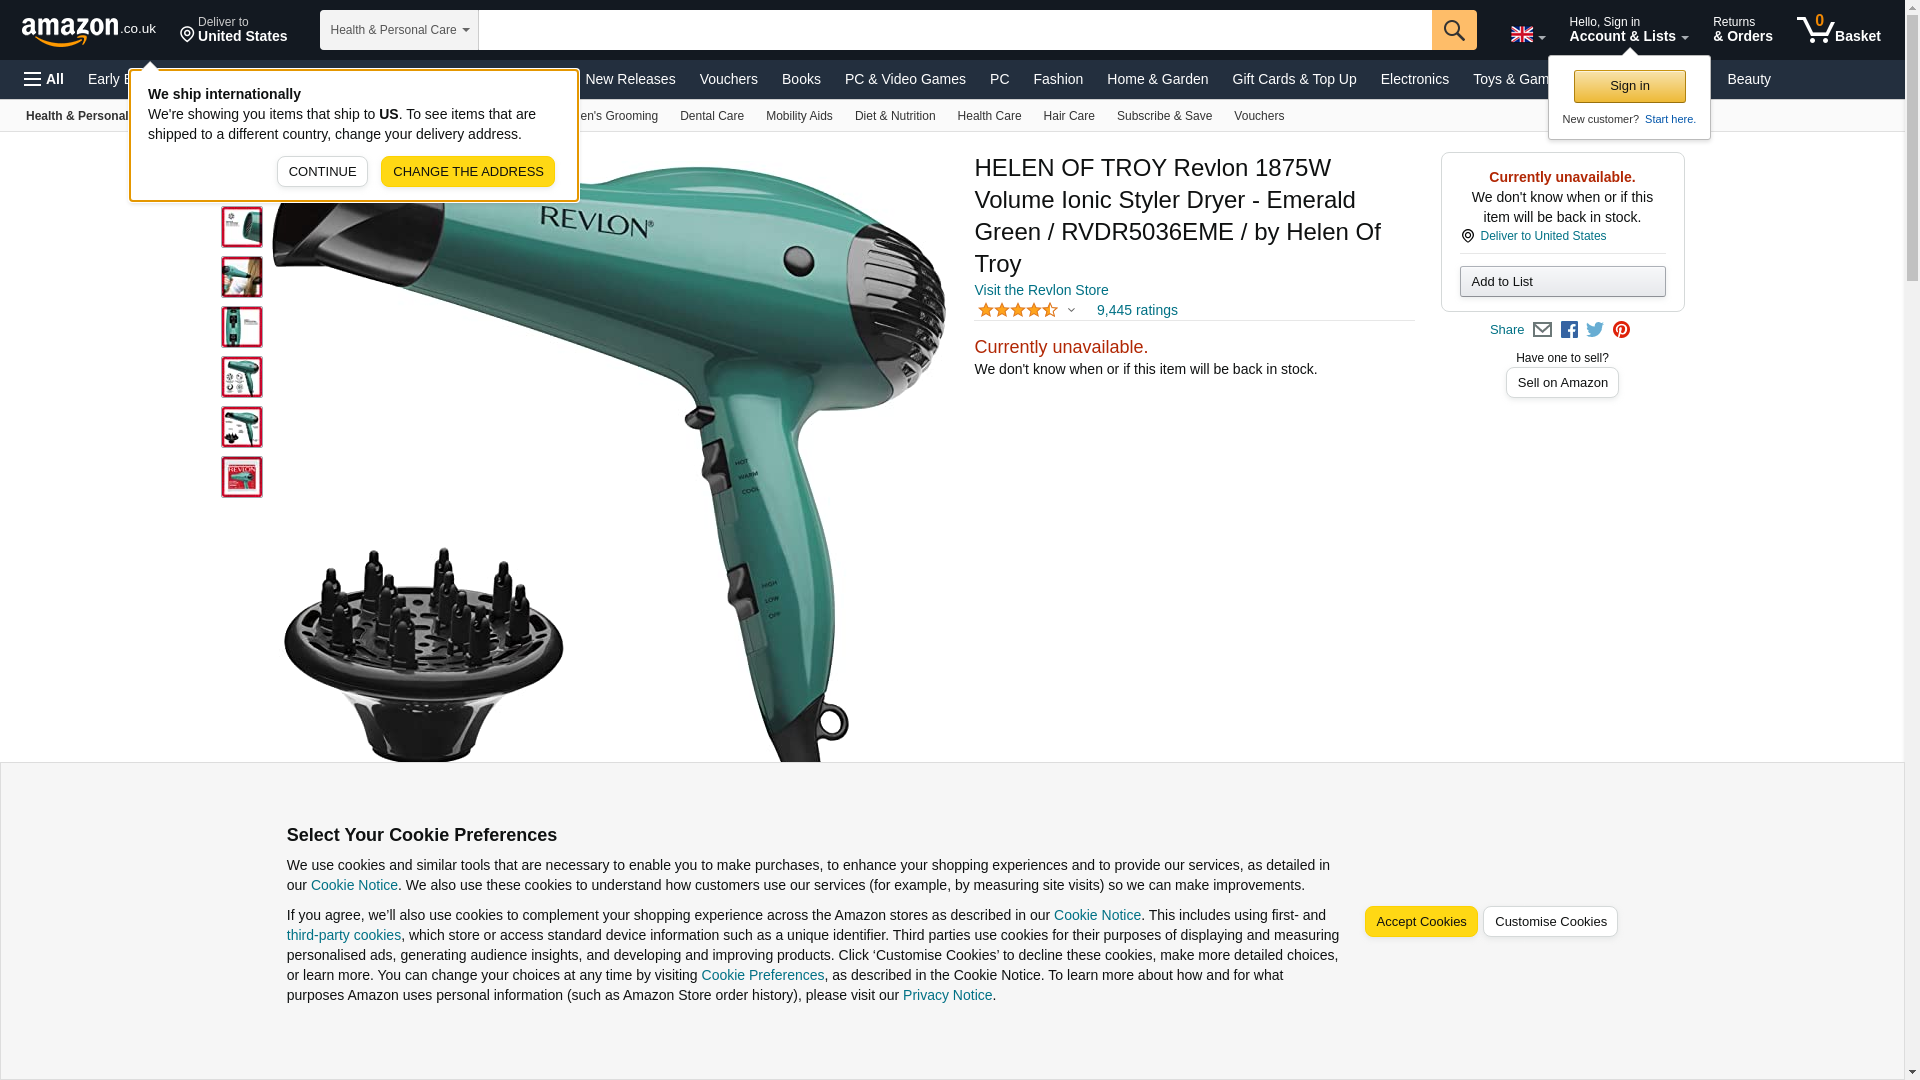The width and height of the screenshot is (1920, 1080).
Task: Open the All hamburger menu
Action: [44, 79]
